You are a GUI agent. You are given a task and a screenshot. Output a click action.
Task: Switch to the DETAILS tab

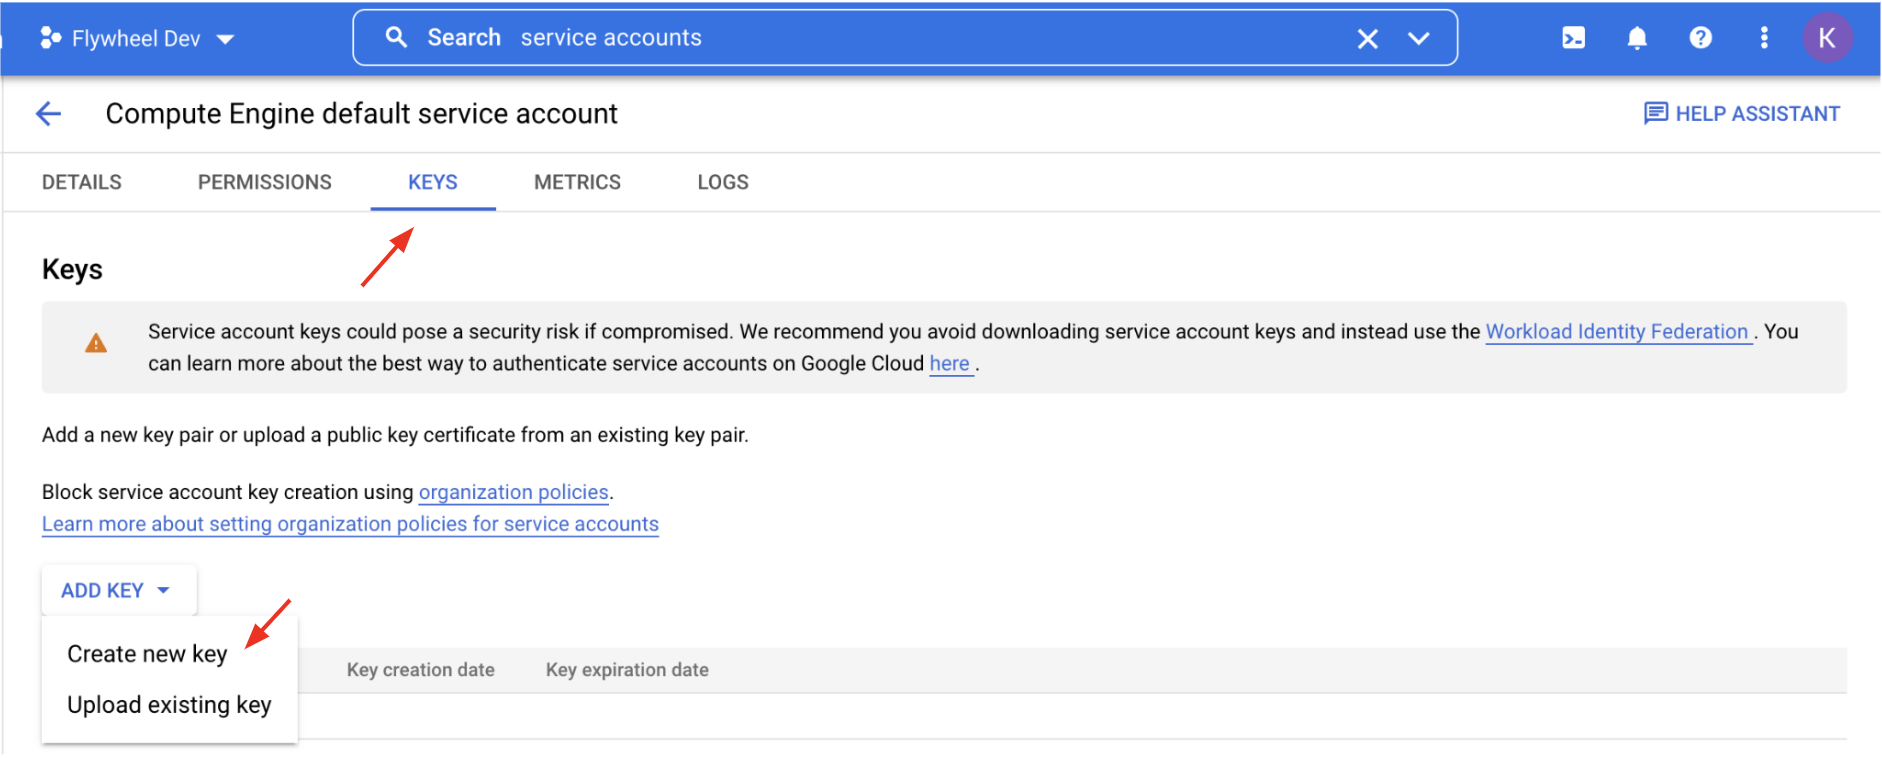(x=82, y=182)
